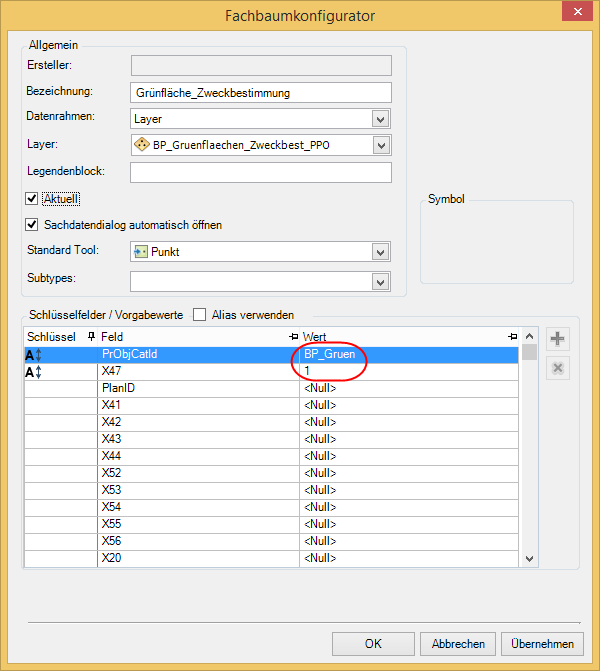Click the Bezeichnung text field
The height and width of the screenshot is (671, 600).
[x=260, y=92]
